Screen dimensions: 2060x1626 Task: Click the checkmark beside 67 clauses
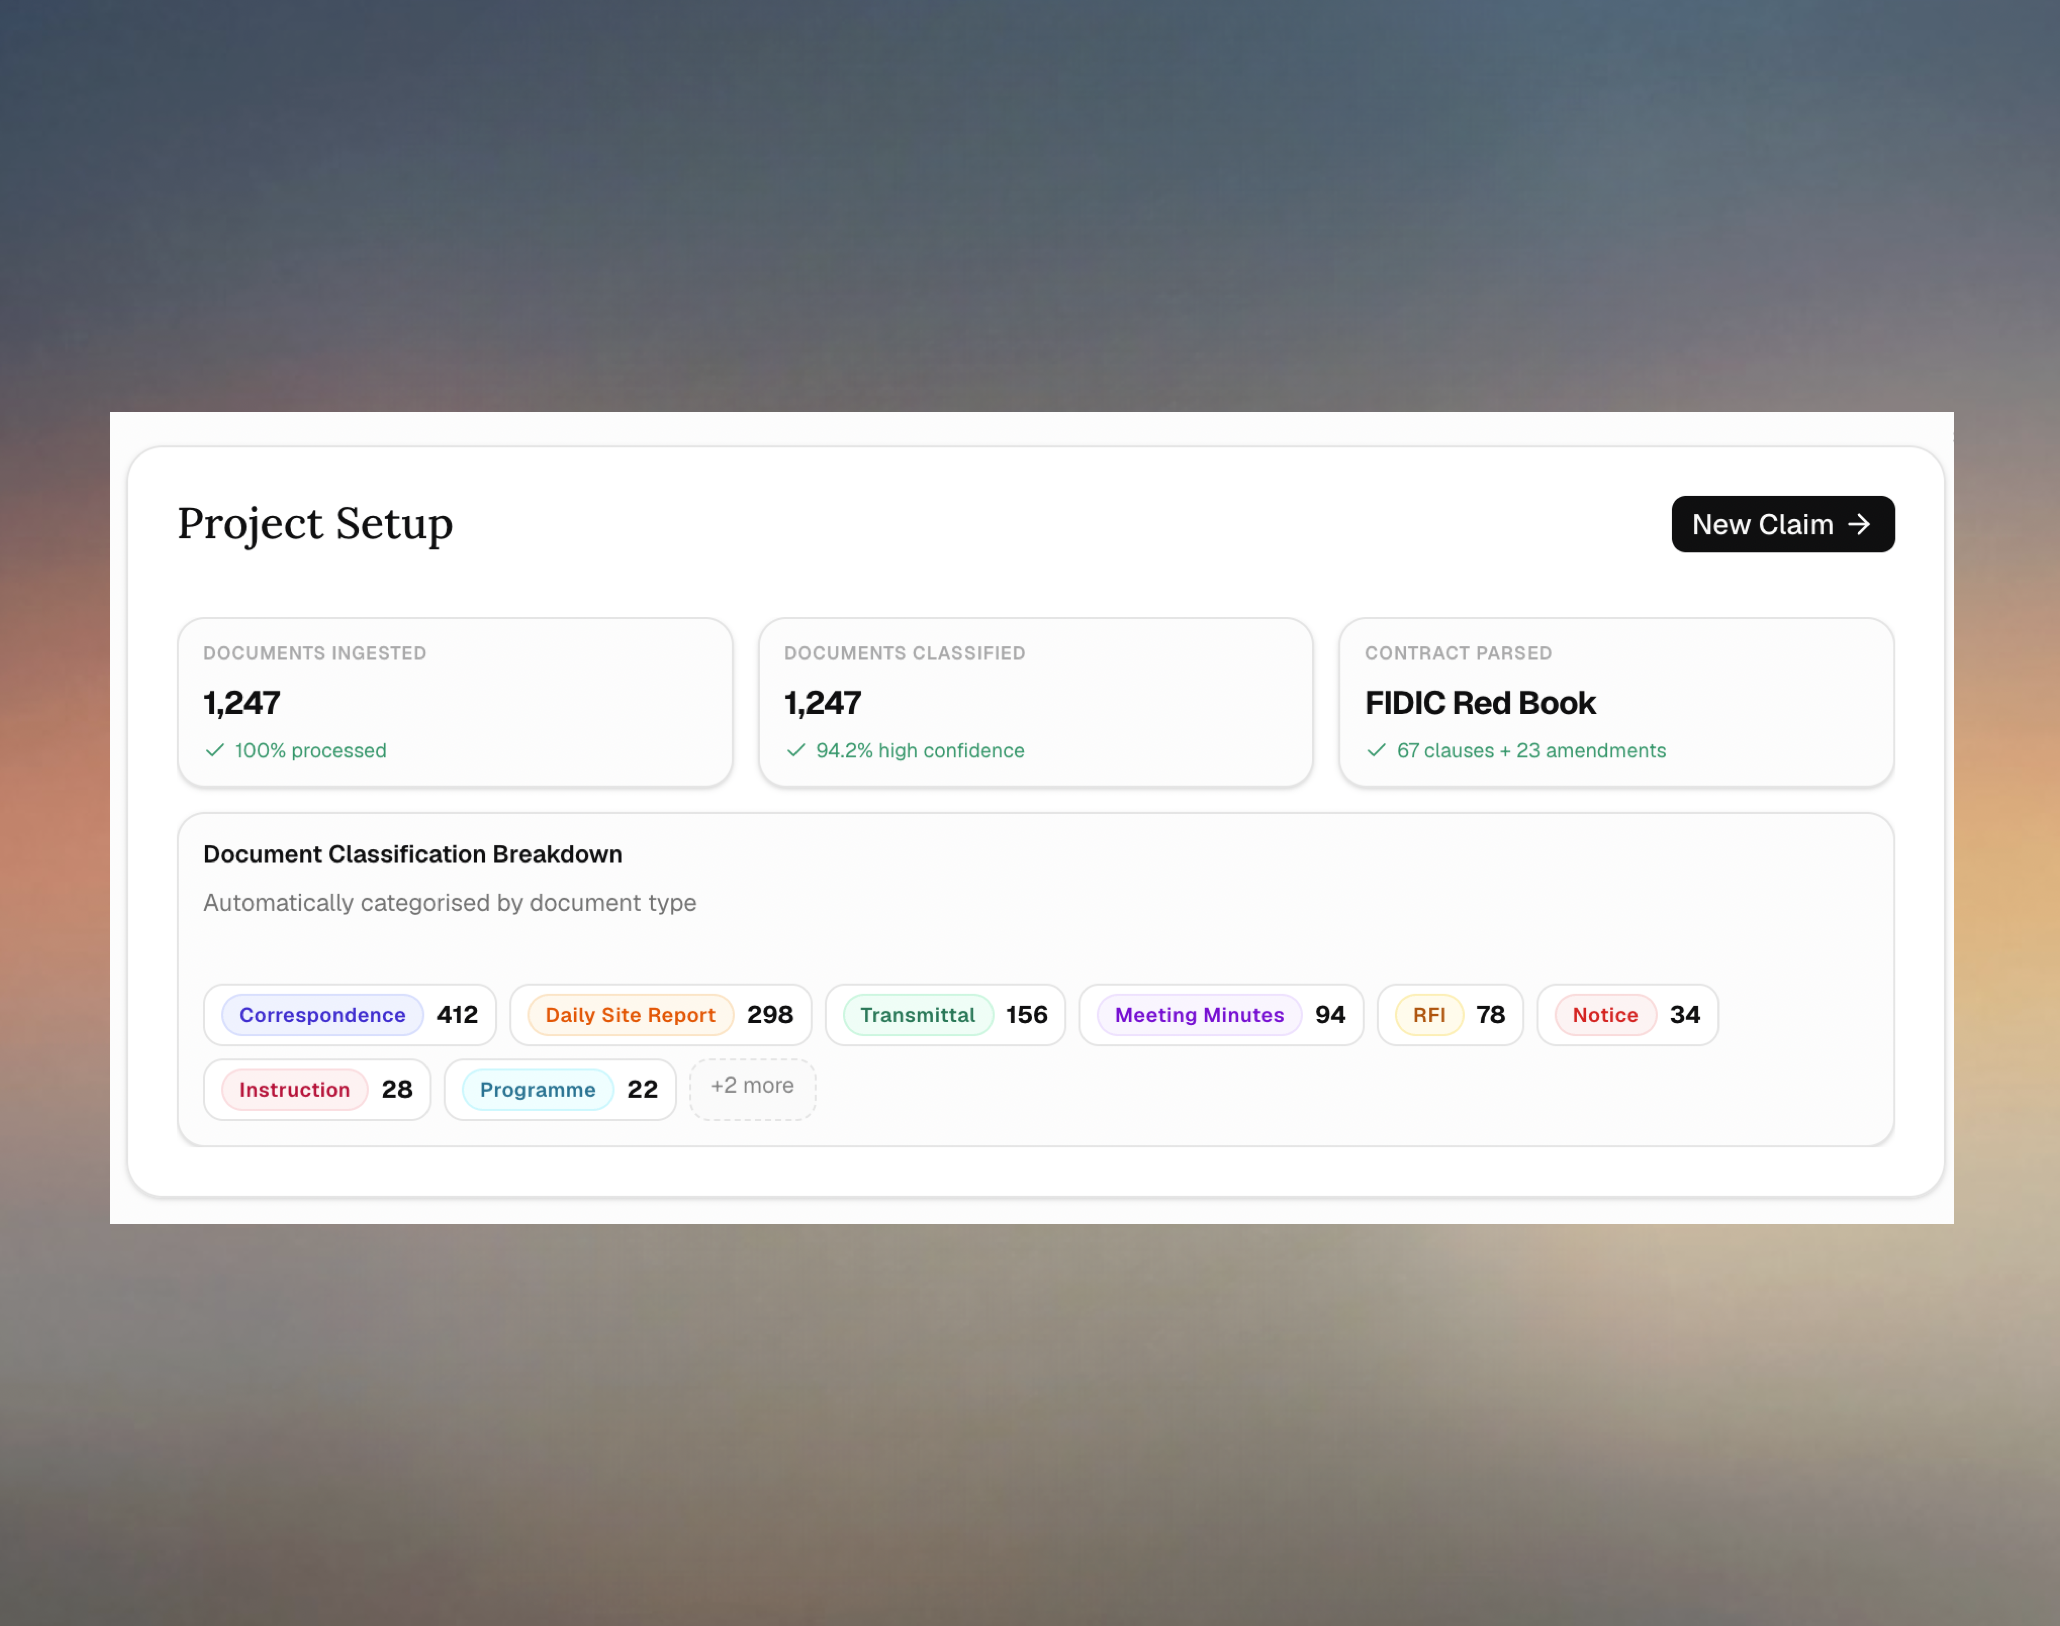pos(1376,750)
